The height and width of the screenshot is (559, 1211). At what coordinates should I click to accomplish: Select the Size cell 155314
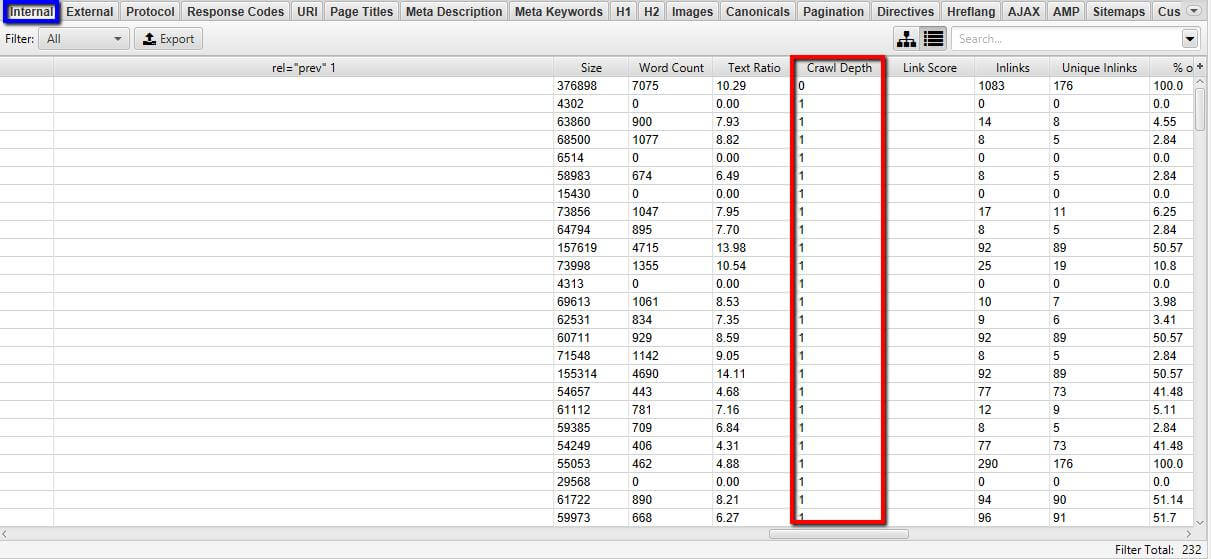pyautogui.click(x=591, y=374)
